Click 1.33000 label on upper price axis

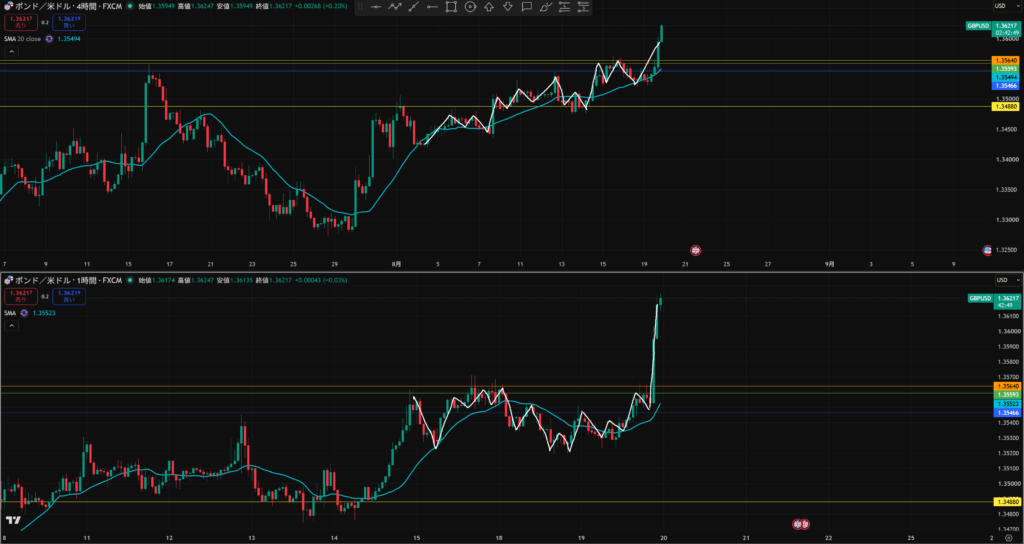click(x=1006, y=220)
